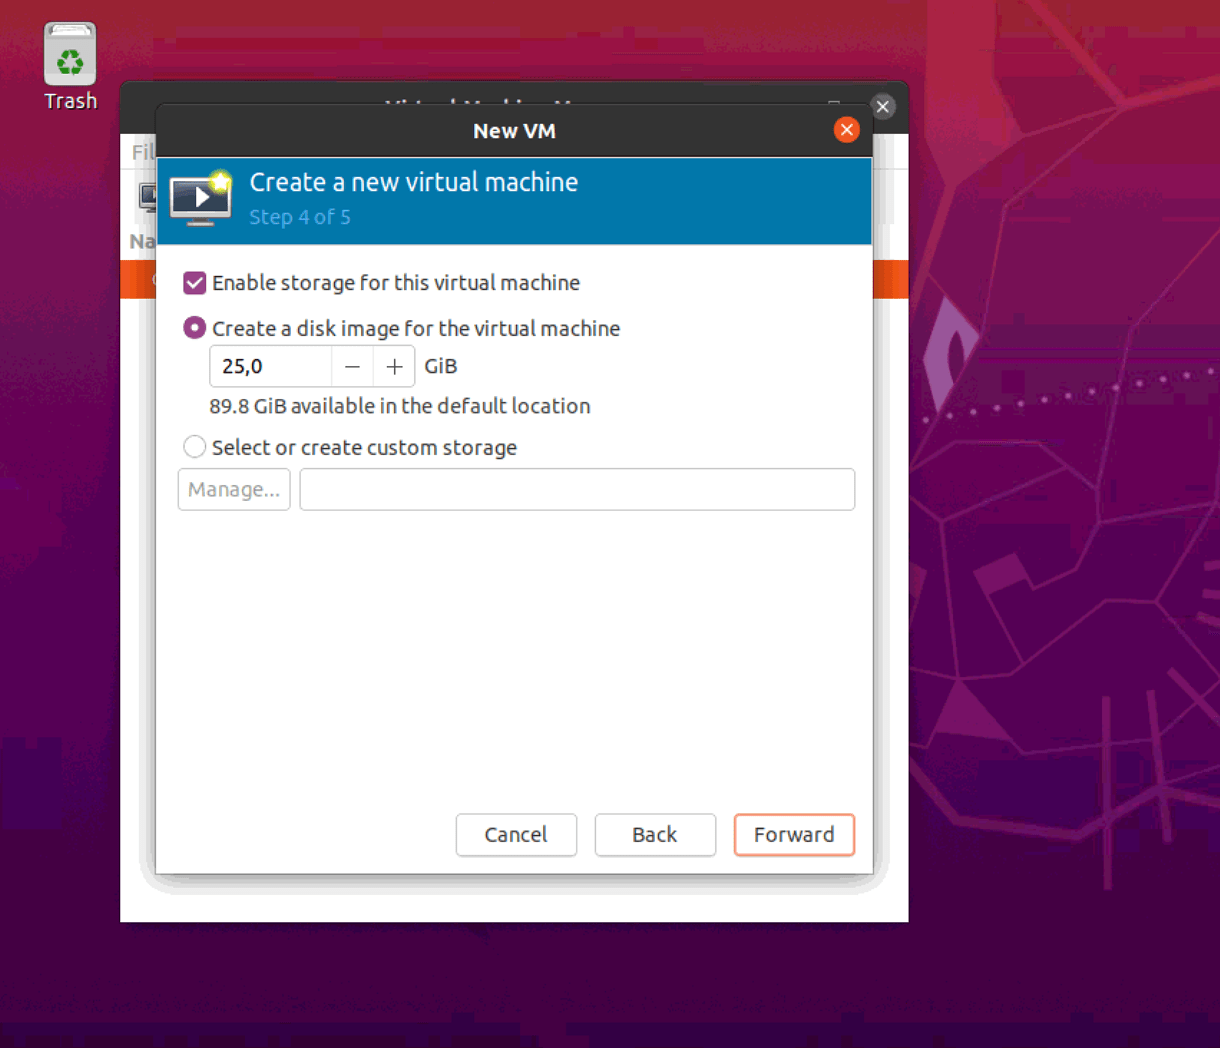Uncheck Enable storage for this virtual machine
The width and height of the screenshot is (1220, 1048).
click(194, 283)
